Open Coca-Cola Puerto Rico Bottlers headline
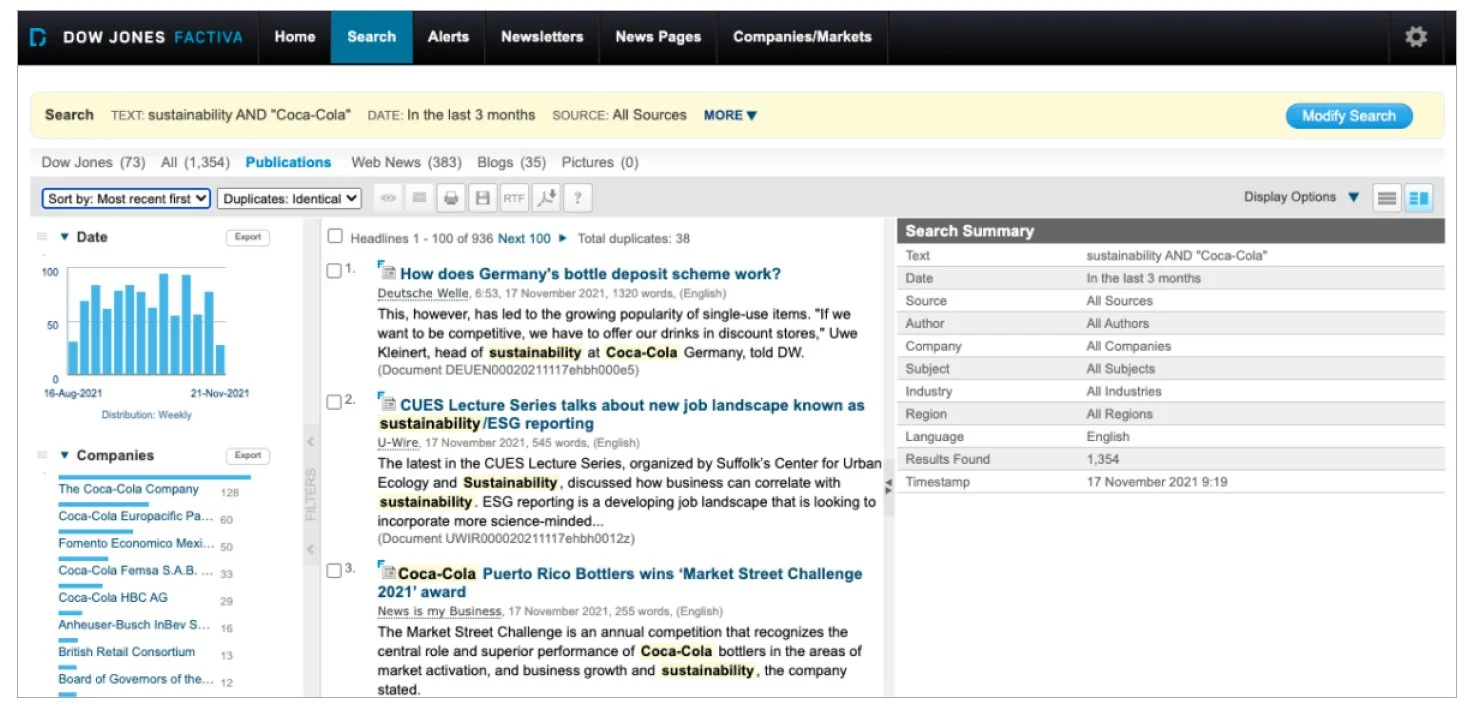This screenshot has height=708, width=1473. click(620, 583)
